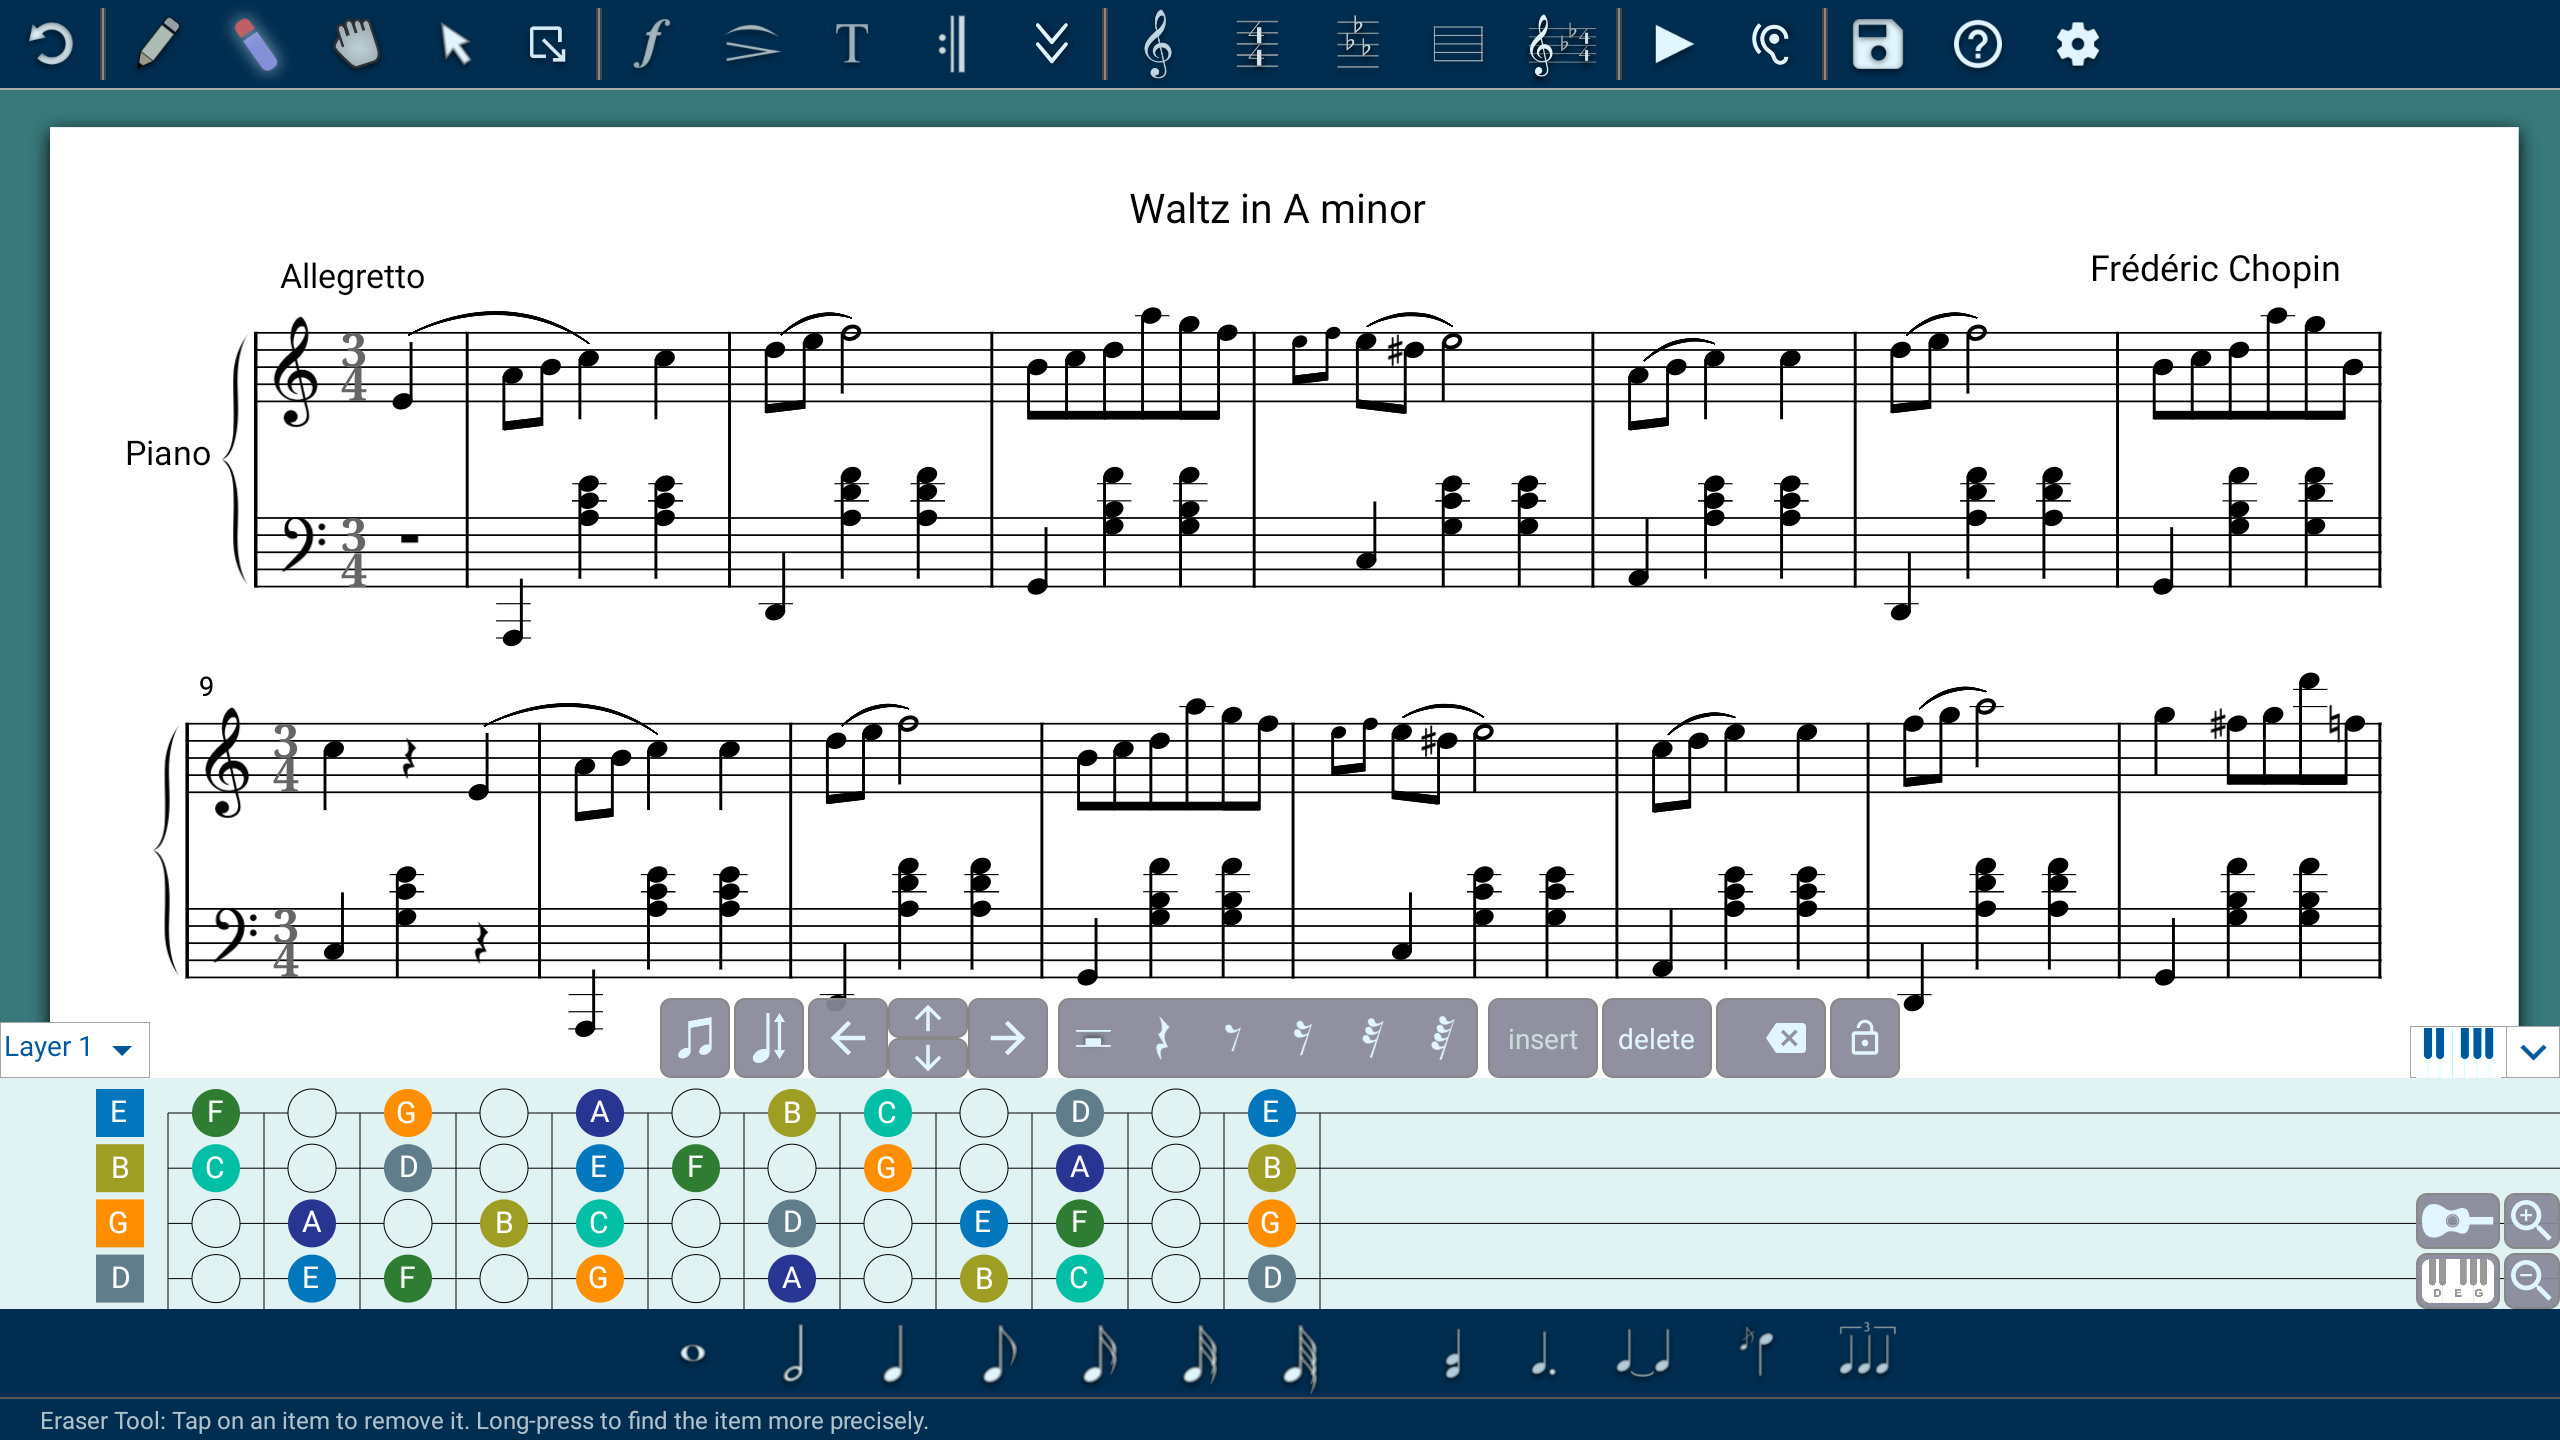Start playback of the score

[x=1672, y=44]
